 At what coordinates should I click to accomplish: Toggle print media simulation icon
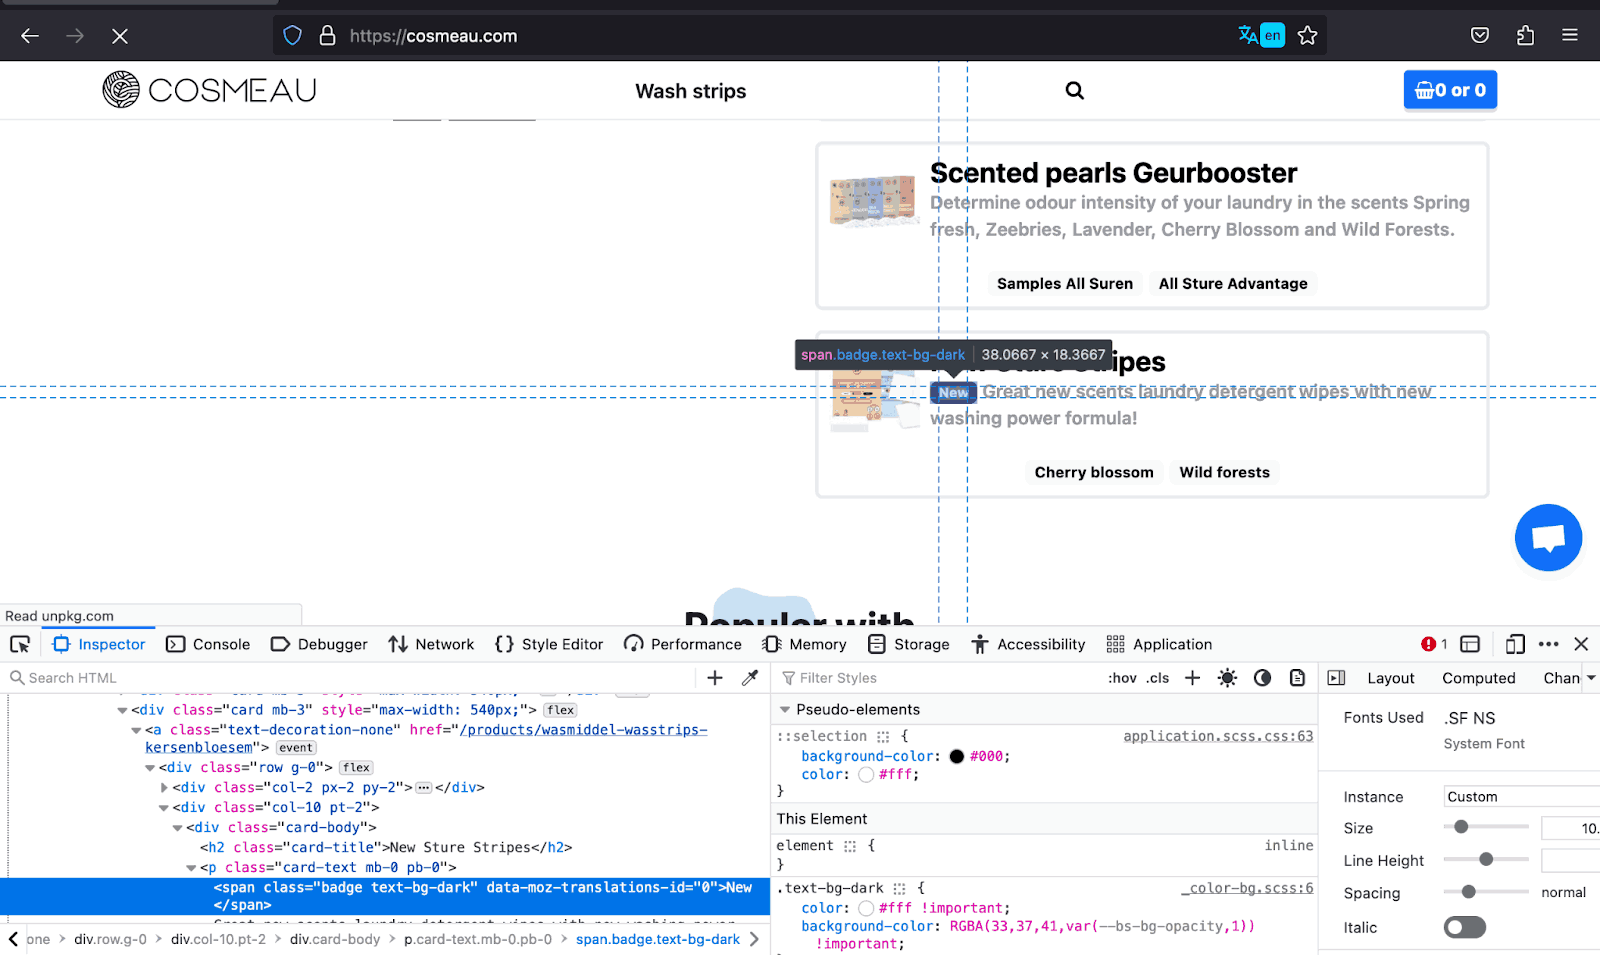(1297, 678)
